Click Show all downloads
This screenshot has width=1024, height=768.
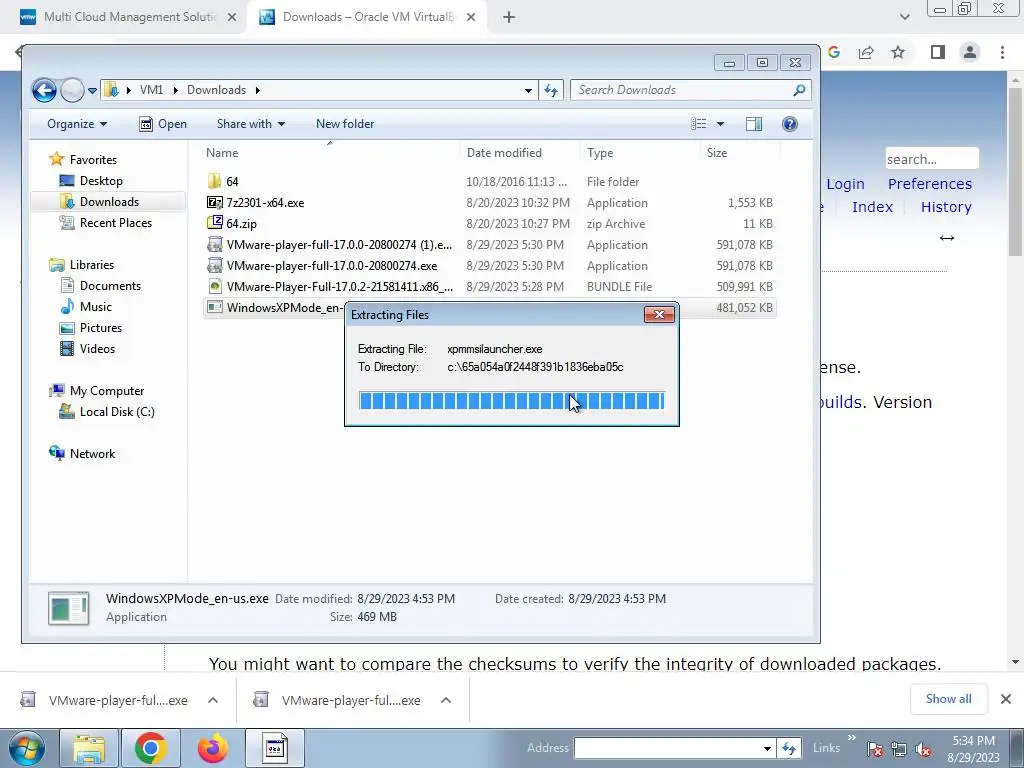[948, 699]
